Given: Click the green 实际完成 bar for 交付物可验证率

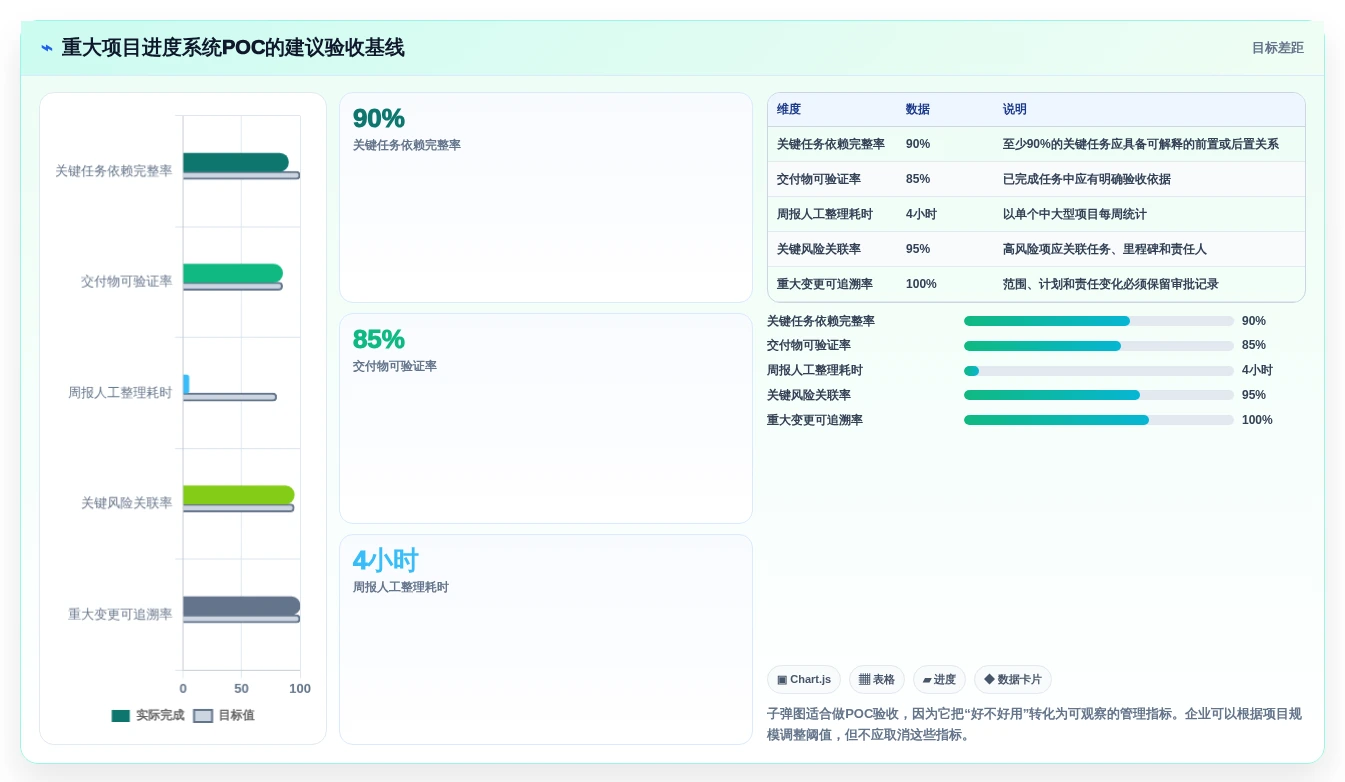Looking at the screenshot, I should click(x=233, y=273).
